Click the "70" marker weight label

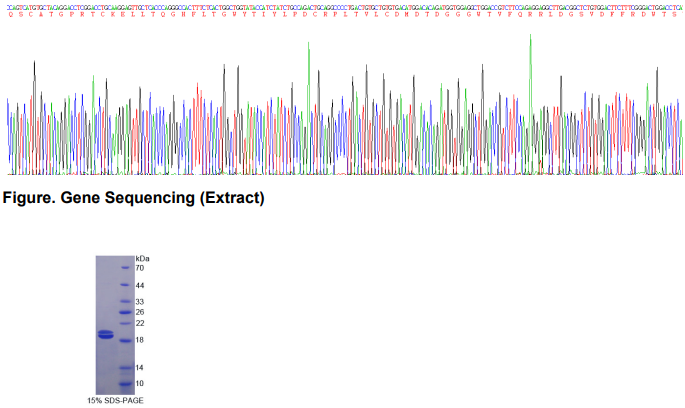pos(140,268)
